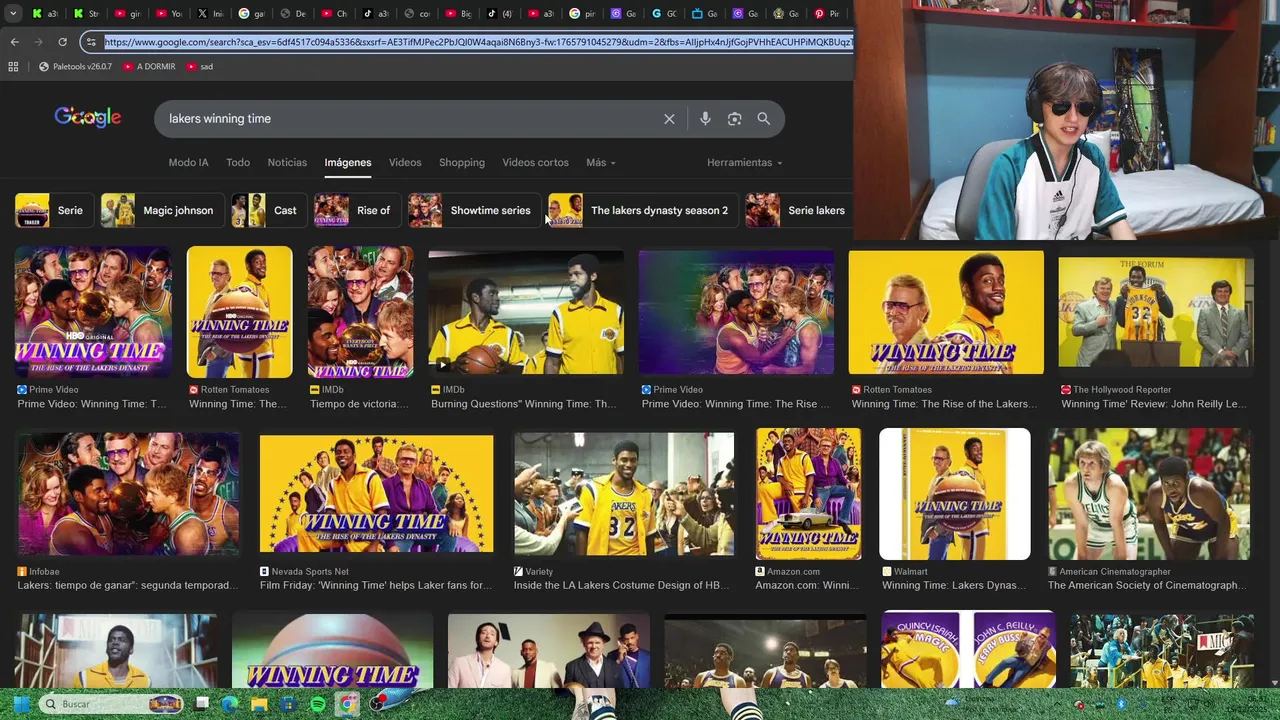Reload the page in the browser
The height and width of the screenshot is (720, 1280).
point(62,42)
